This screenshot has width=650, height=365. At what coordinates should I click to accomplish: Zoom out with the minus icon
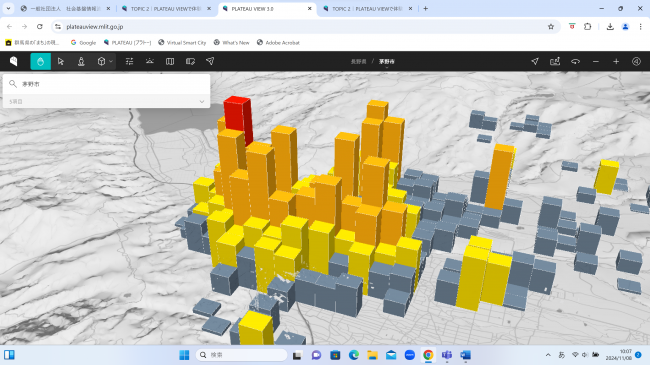pos(596,61)
